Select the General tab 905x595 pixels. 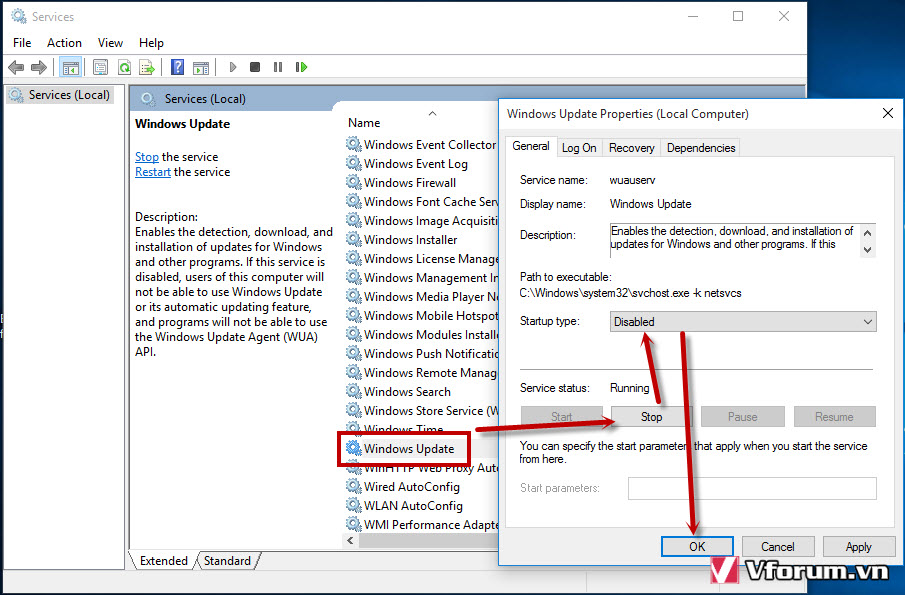click(530, 146)
